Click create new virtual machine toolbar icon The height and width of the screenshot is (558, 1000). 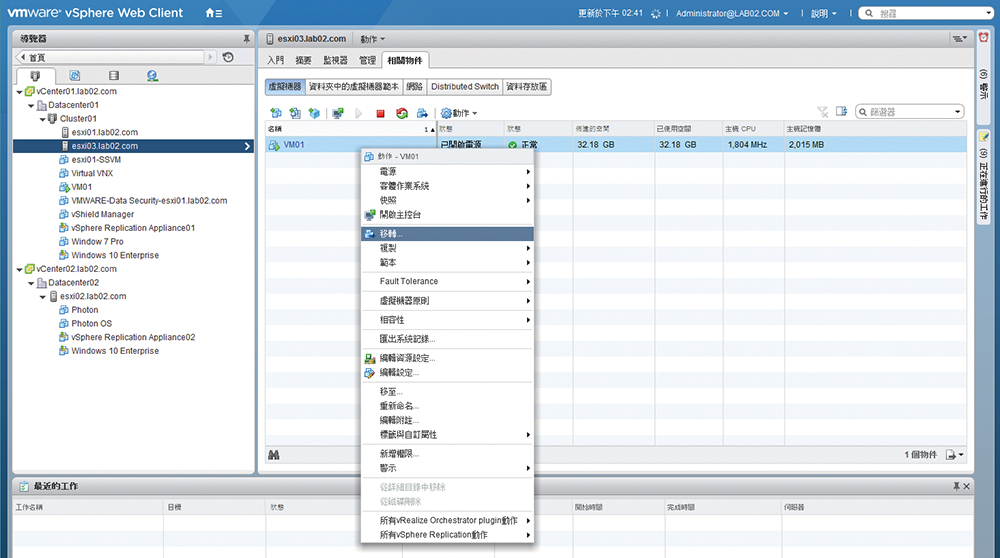276,113
